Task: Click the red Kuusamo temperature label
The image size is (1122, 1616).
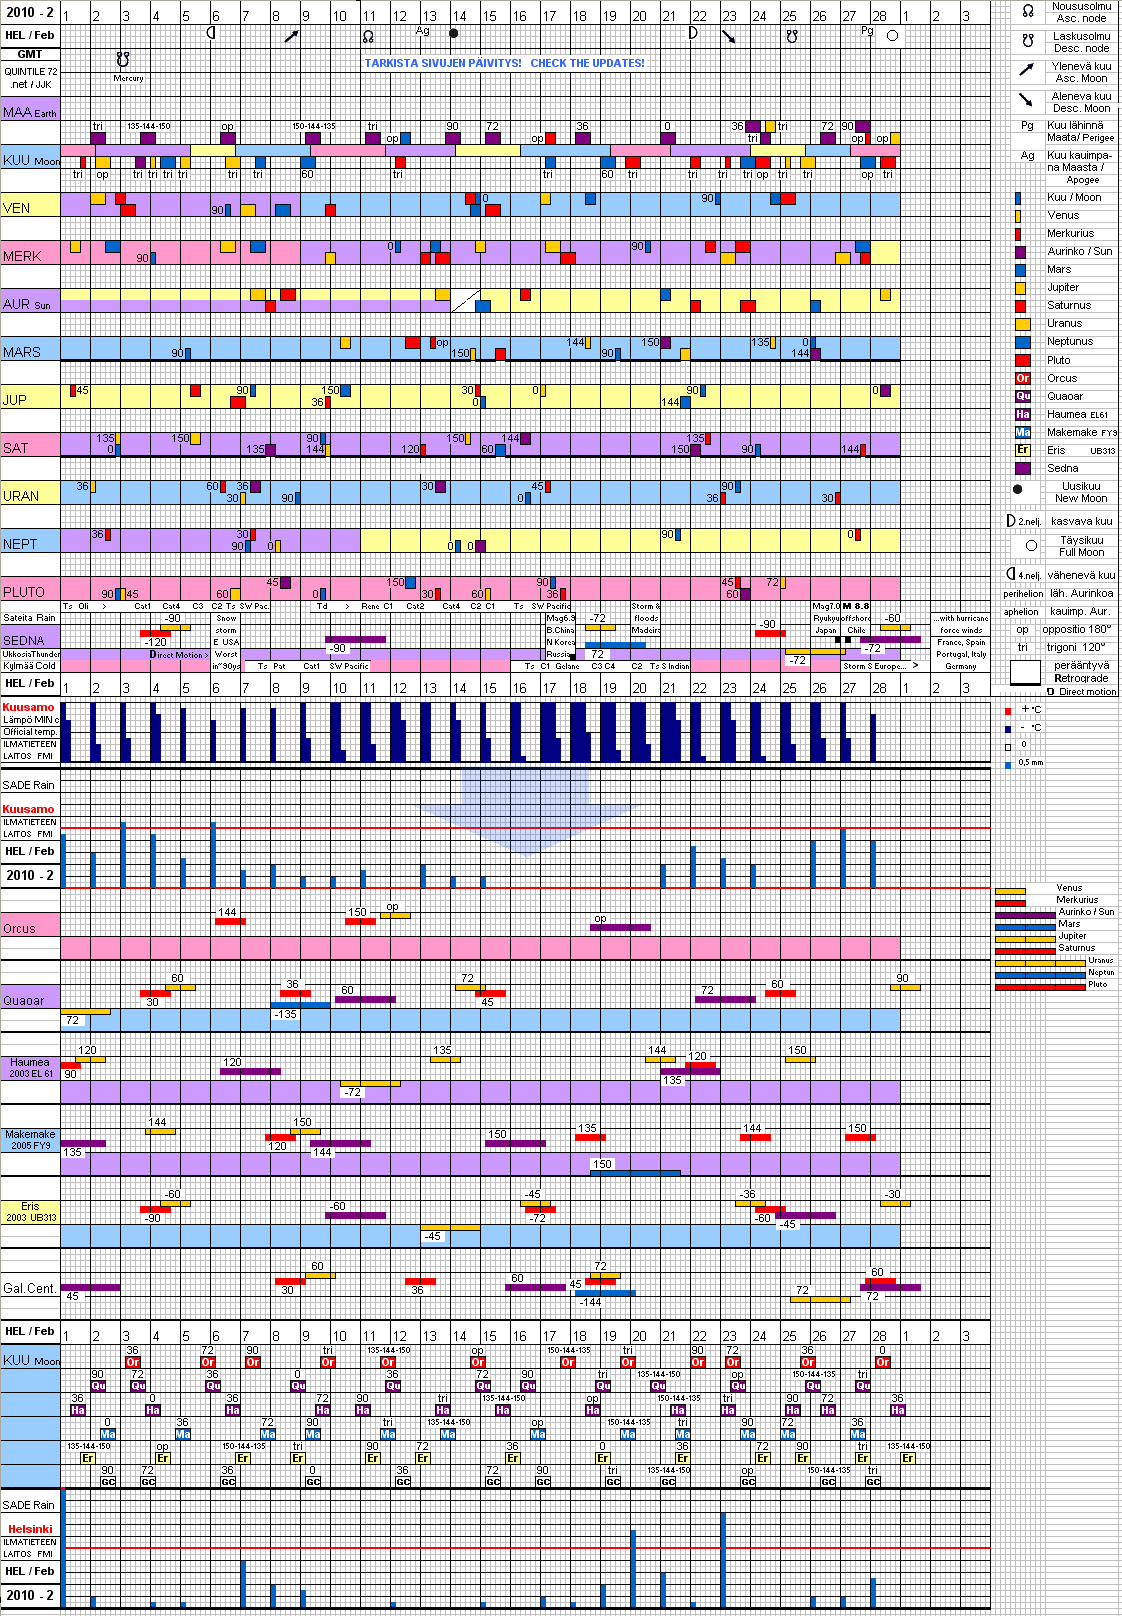Action: (28, 707)
